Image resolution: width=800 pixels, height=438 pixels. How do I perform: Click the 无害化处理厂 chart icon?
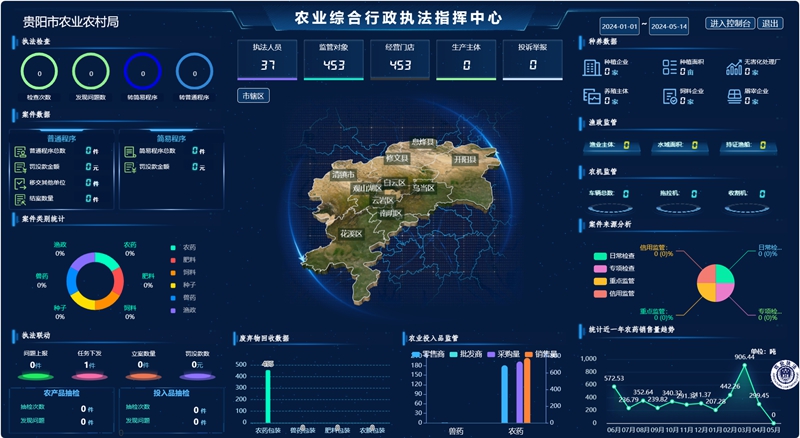point(732,67)
